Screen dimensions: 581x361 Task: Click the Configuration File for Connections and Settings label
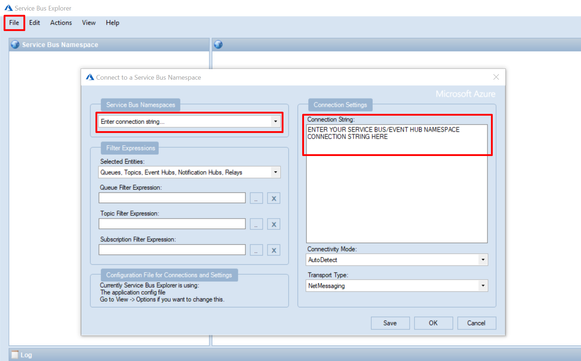(169, 275)
